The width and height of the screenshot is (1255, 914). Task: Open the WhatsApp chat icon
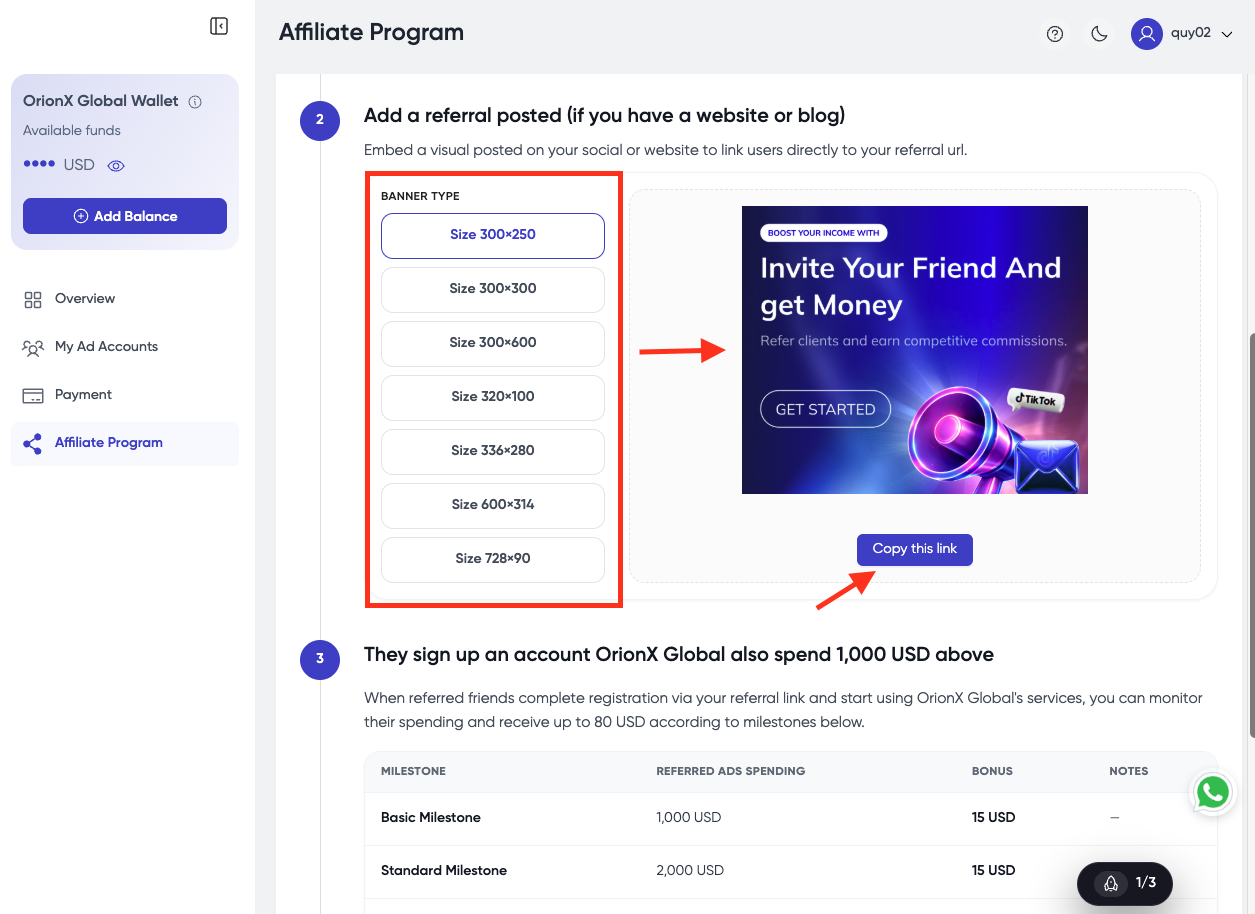coord(1212,793)
